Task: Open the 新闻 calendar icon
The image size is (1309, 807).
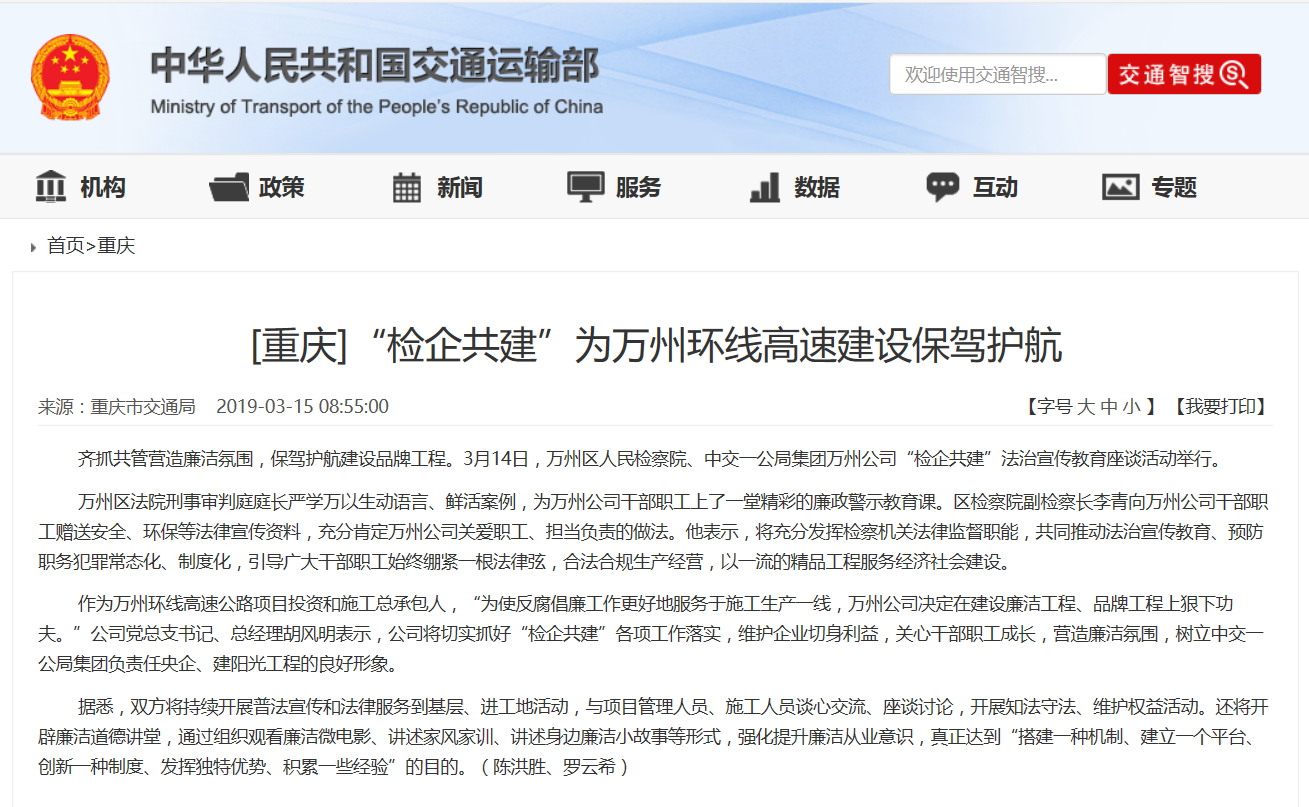Action: 406,186
